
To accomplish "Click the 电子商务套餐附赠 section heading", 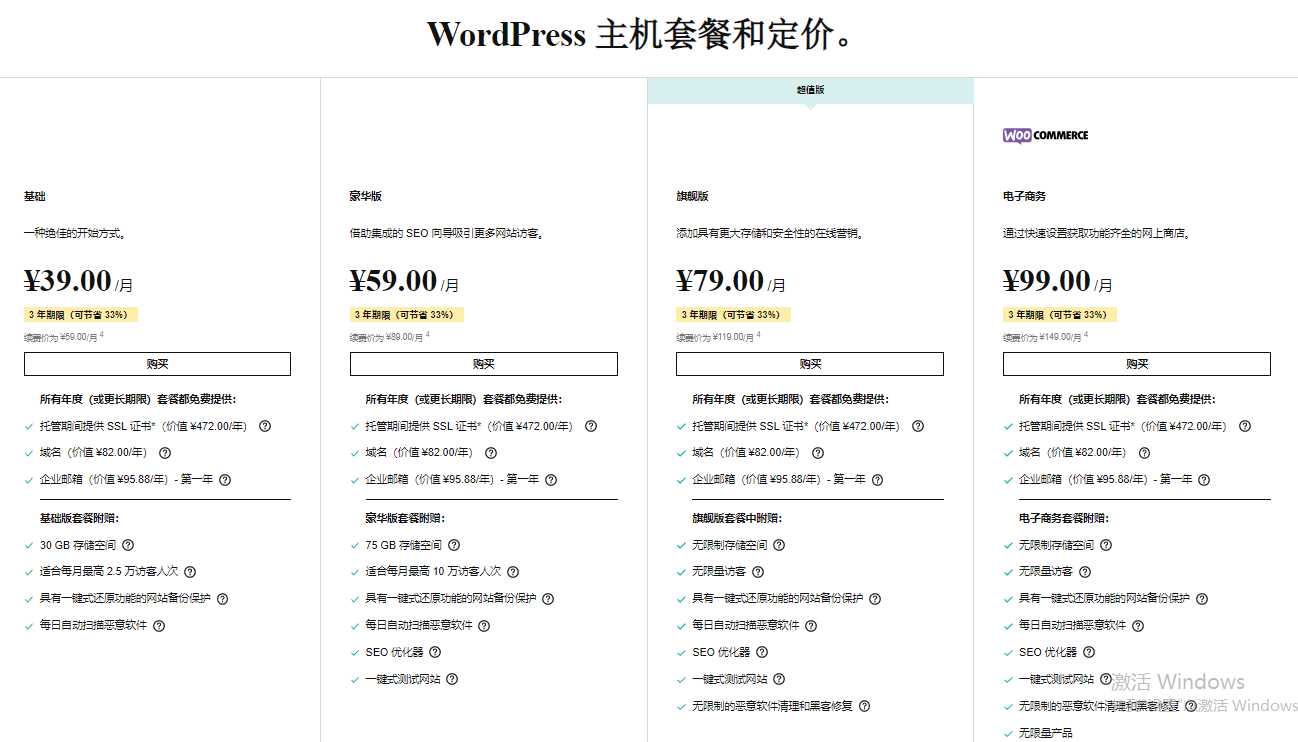I will 1064,519.
